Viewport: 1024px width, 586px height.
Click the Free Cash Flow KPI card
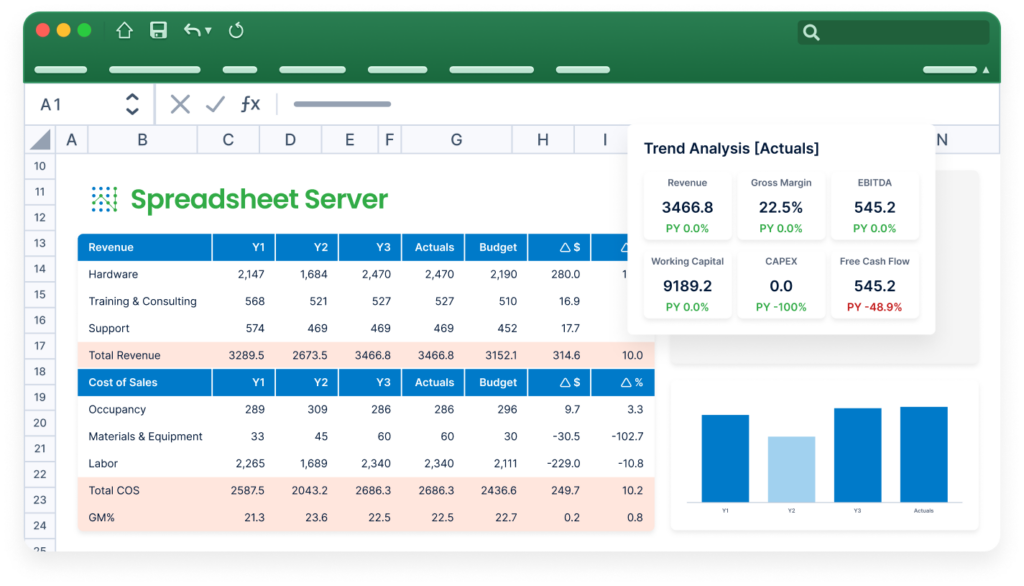[x=875, y=283]
